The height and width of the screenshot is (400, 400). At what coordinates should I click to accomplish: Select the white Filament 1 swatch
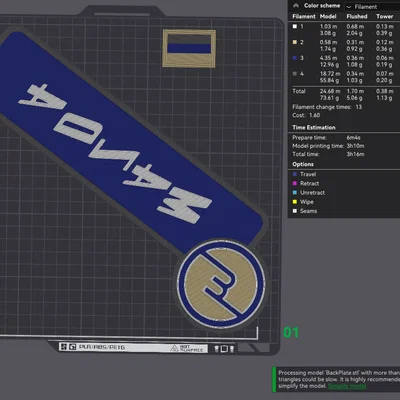click(x=295, y=26)
